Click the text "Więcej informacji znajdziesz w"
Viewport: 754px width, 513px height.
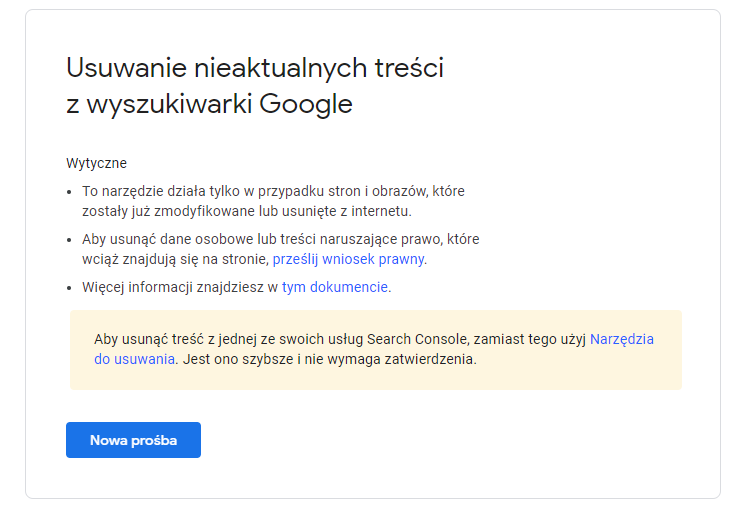click(x=180, y=287)
